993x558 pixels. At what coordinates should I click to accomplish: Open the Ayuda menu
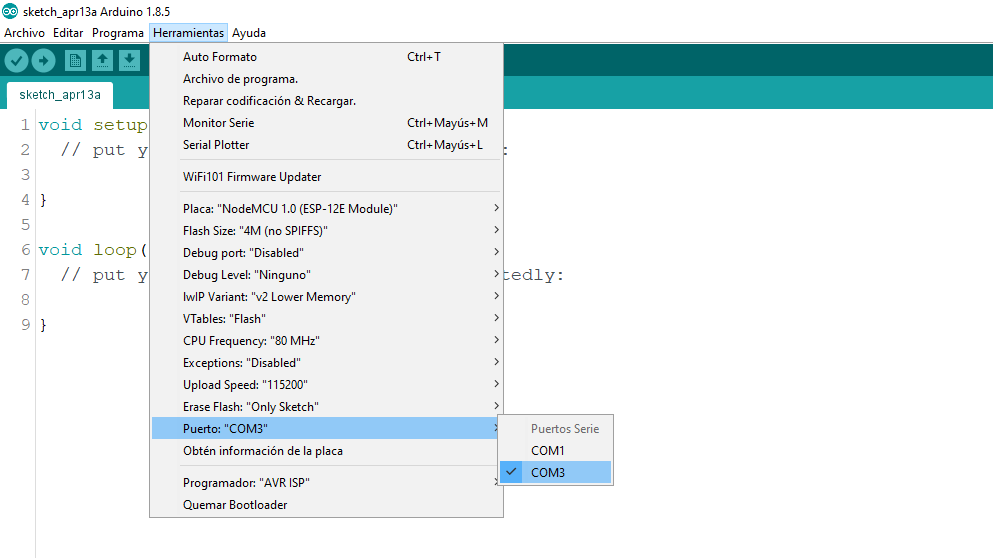pos(249,33)
